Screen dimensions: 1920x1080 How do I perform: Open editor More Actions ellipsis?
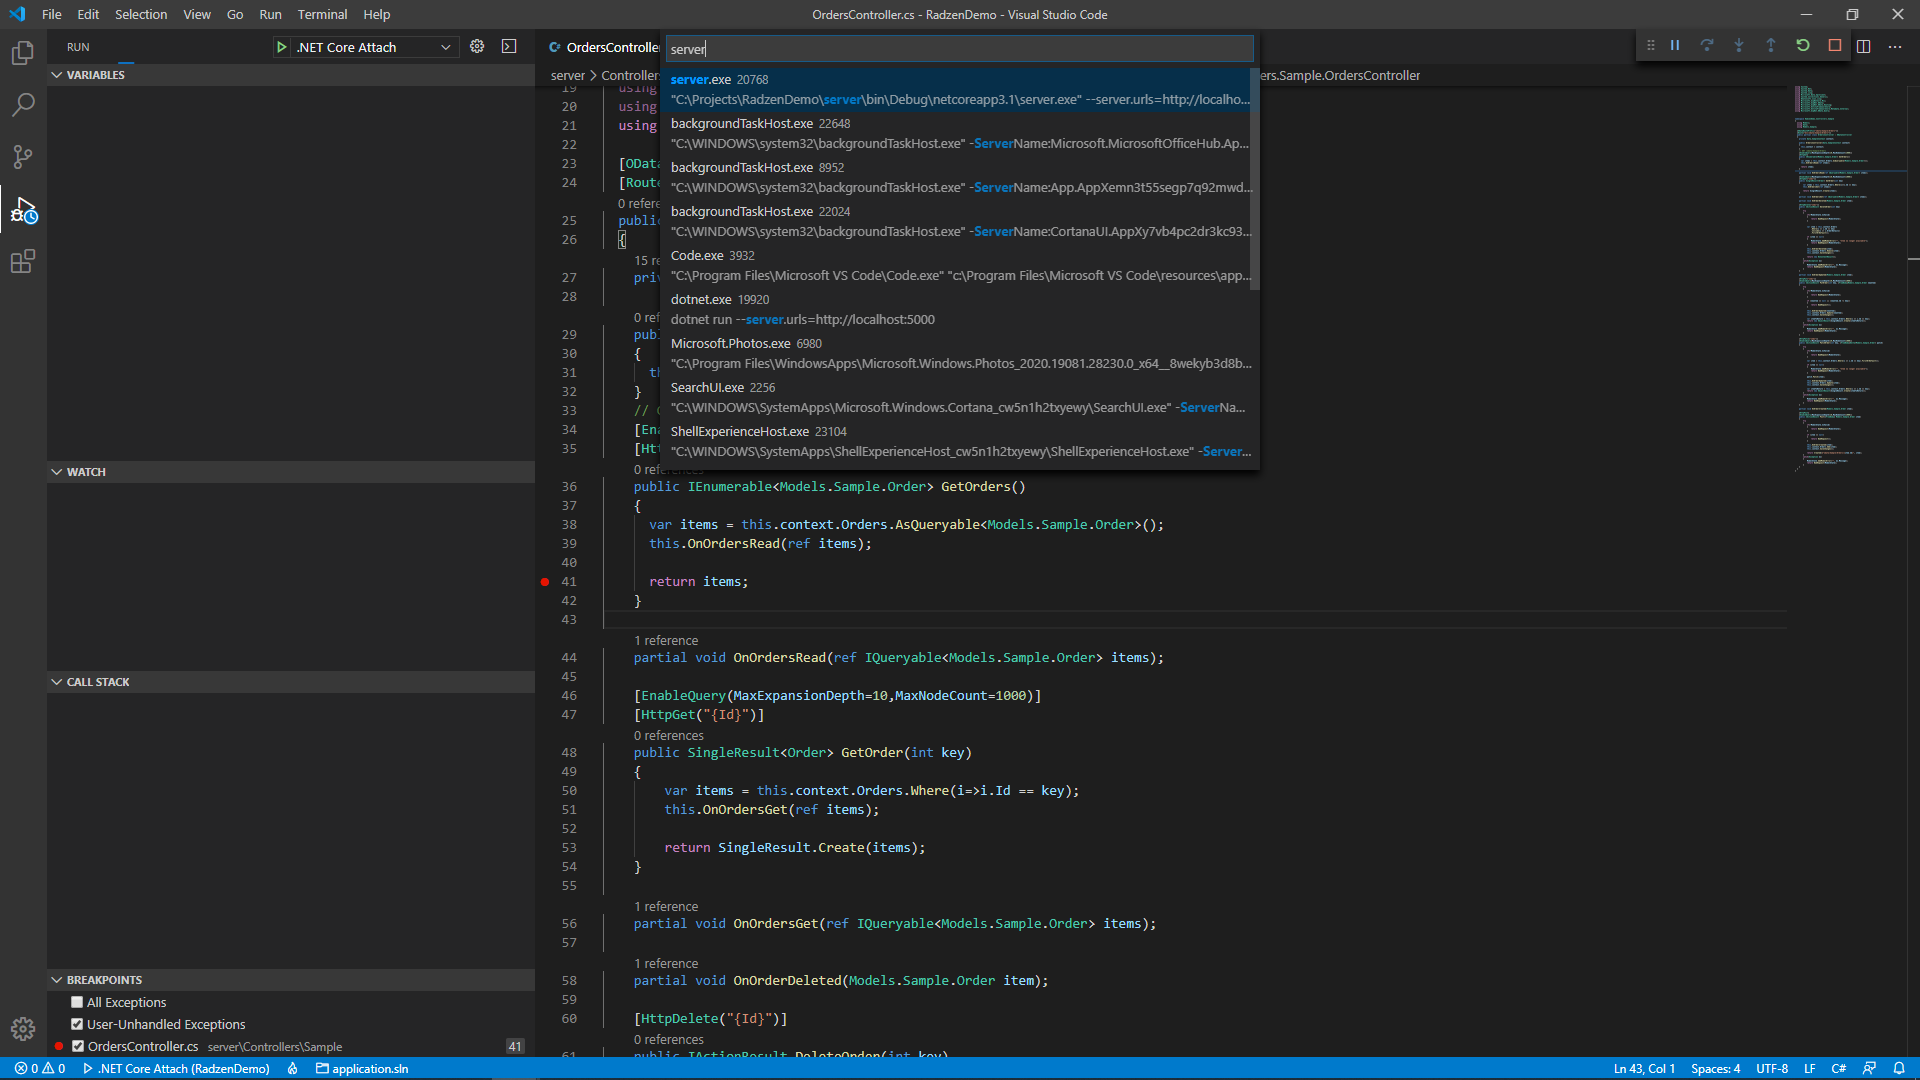[x=1895, y=47]
